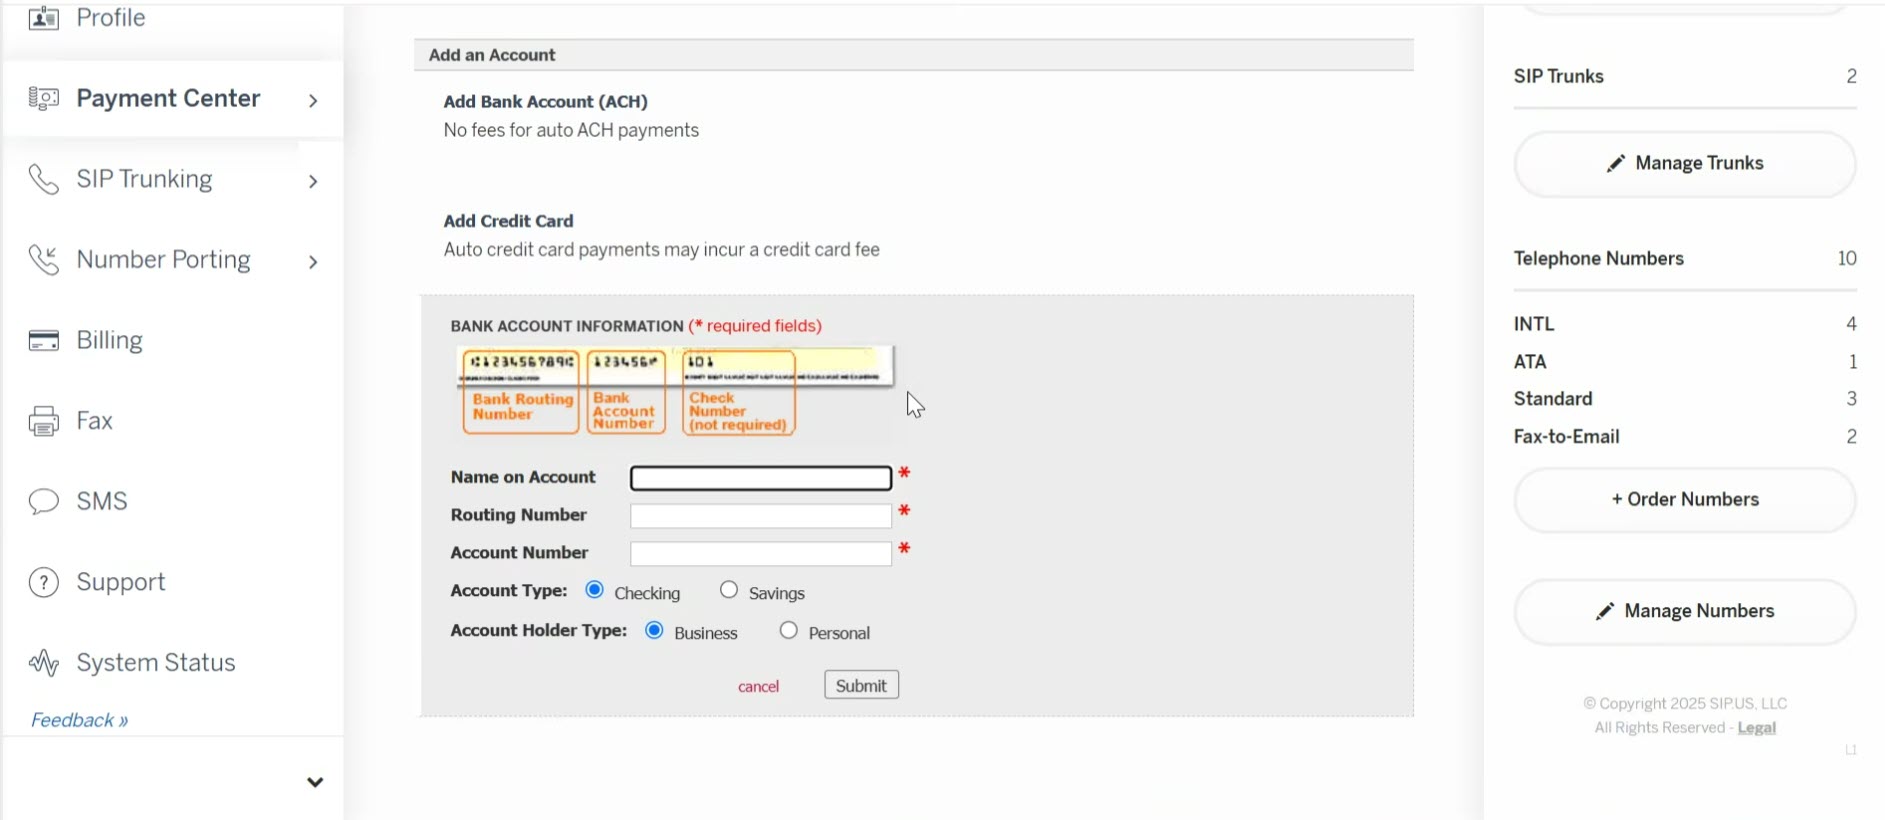This screenshot has height=820, width=1885.
Task: Click the Order Numbers button
Action: point(1685,500)
